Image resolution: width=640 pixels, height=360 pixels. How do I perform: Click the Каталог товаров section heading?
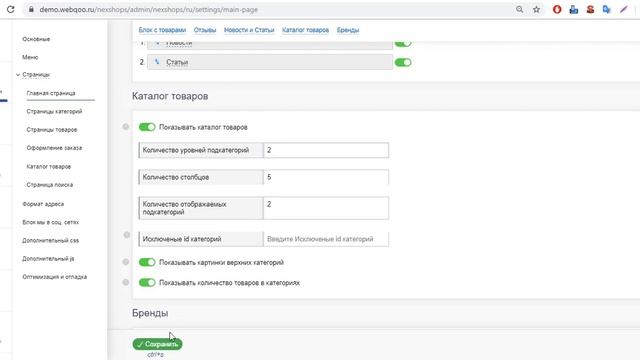click(170, 96)
